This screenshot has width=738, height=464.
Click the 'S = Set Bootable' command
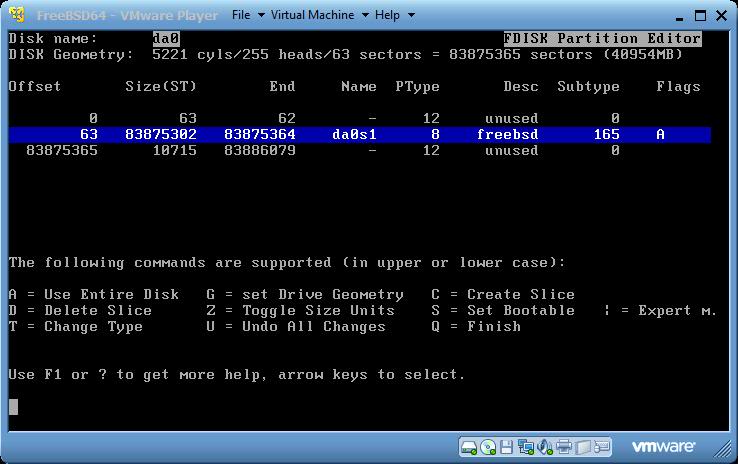[503, 311]
